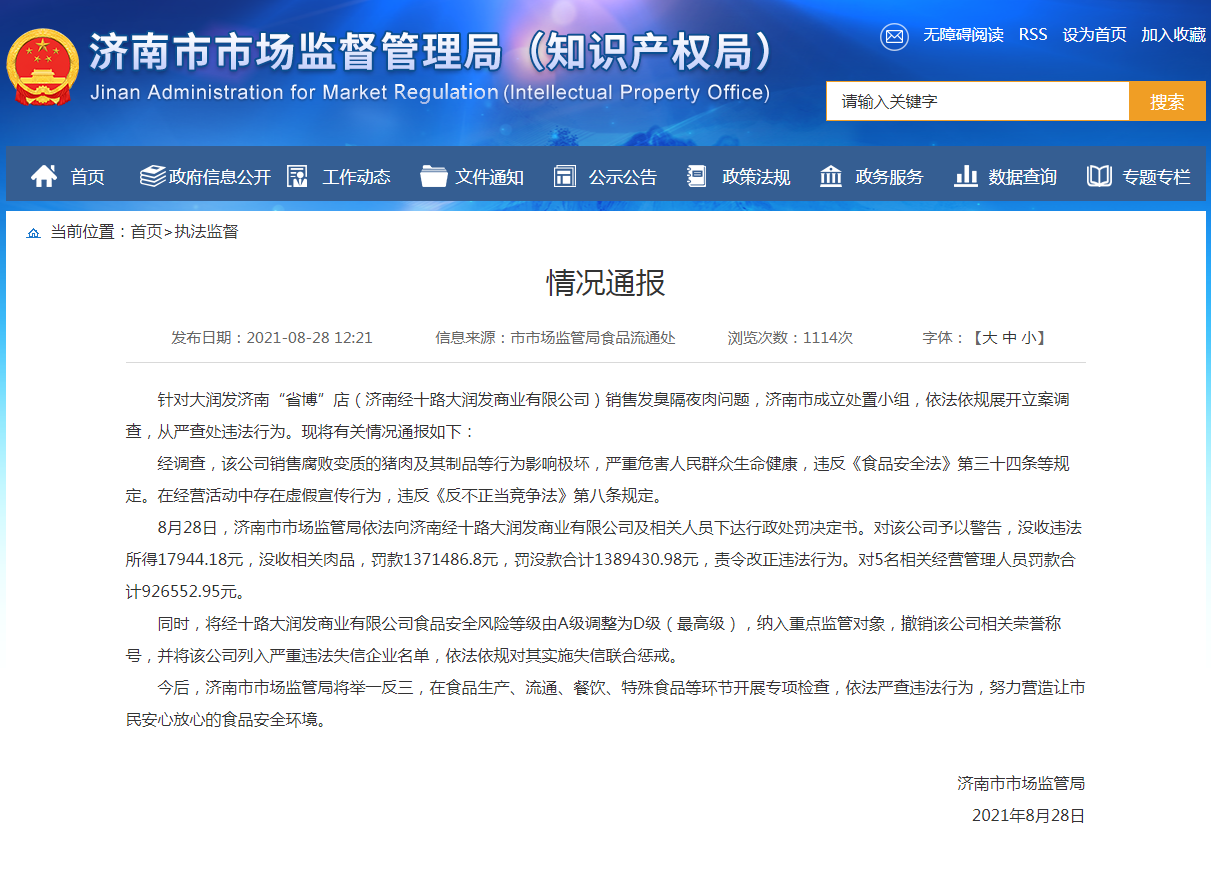Image resolution: width=1211 pixels, height=869 pixels.
Task: Focus the 请输入关键字 search field
Action: tap(977, 101)
